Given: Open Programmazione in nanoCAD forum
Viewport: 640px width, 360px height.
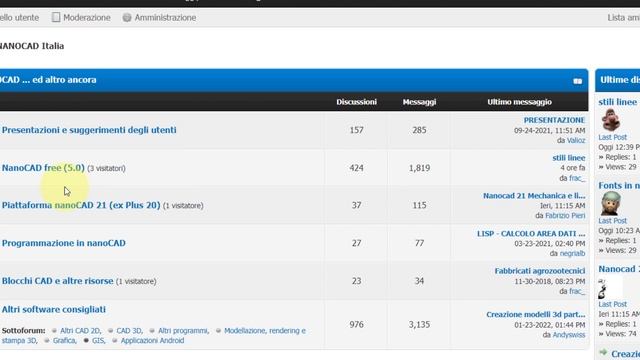Looking at the screenshot, I should click(x=64, y=243).
